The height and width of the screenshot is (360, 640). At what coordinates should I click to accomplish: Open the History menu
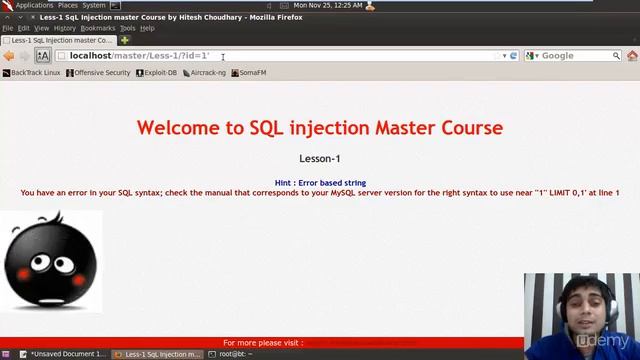click(x=64, y=28)
